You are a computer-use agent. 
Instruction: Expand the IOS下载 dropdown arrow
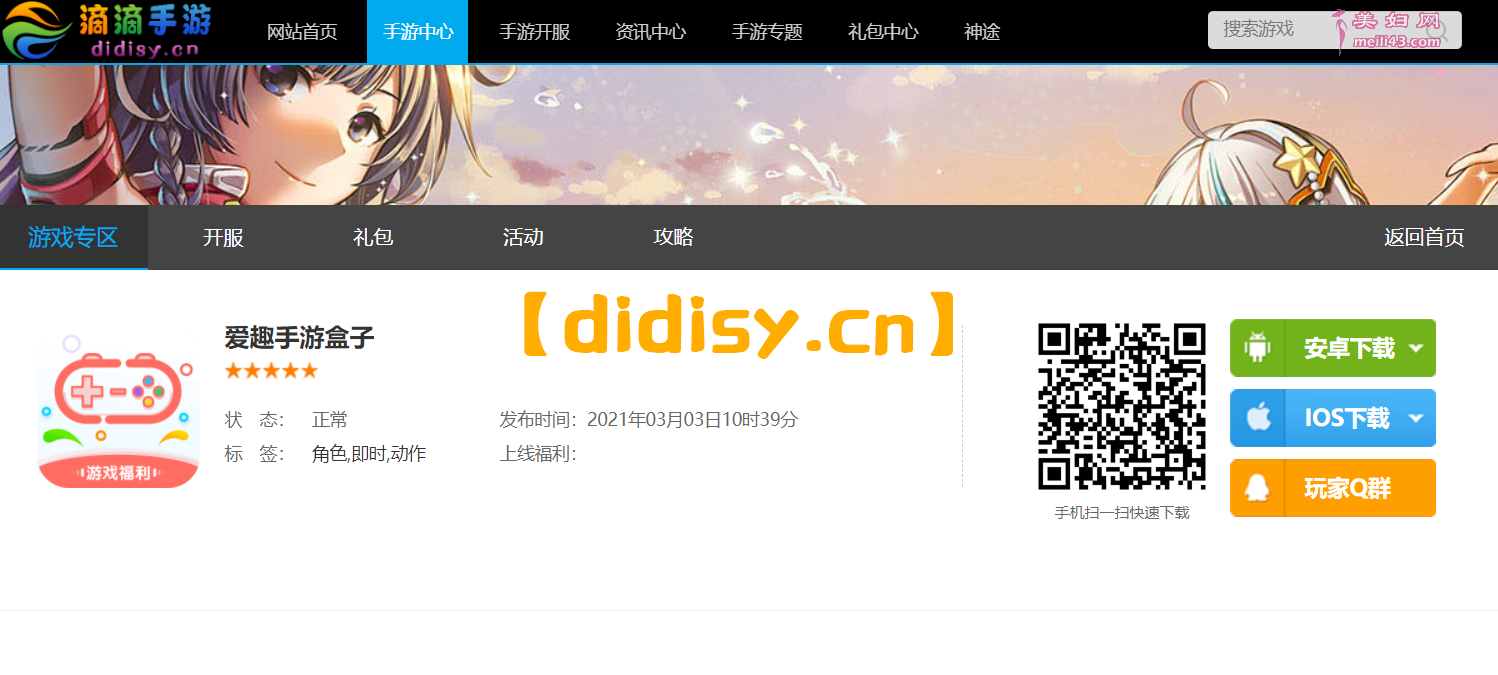tap(1415, 418)
